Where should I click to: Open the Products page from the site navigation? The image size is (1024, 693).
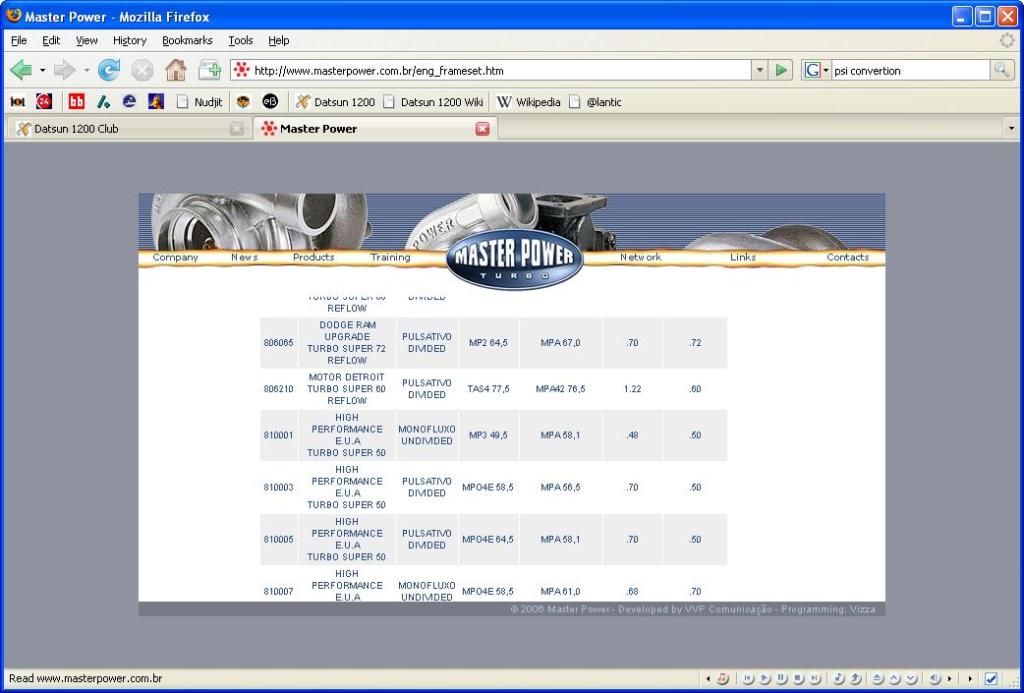313,257
